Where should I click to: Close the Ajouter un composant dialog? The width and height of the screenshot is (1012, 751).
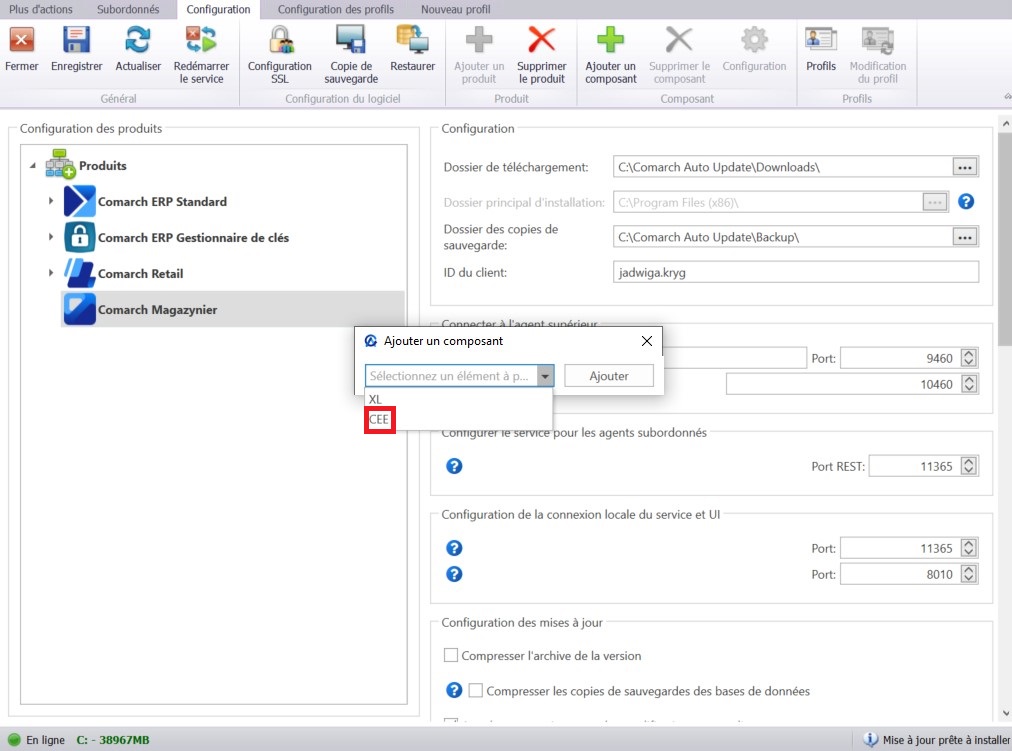click(647, 341)
